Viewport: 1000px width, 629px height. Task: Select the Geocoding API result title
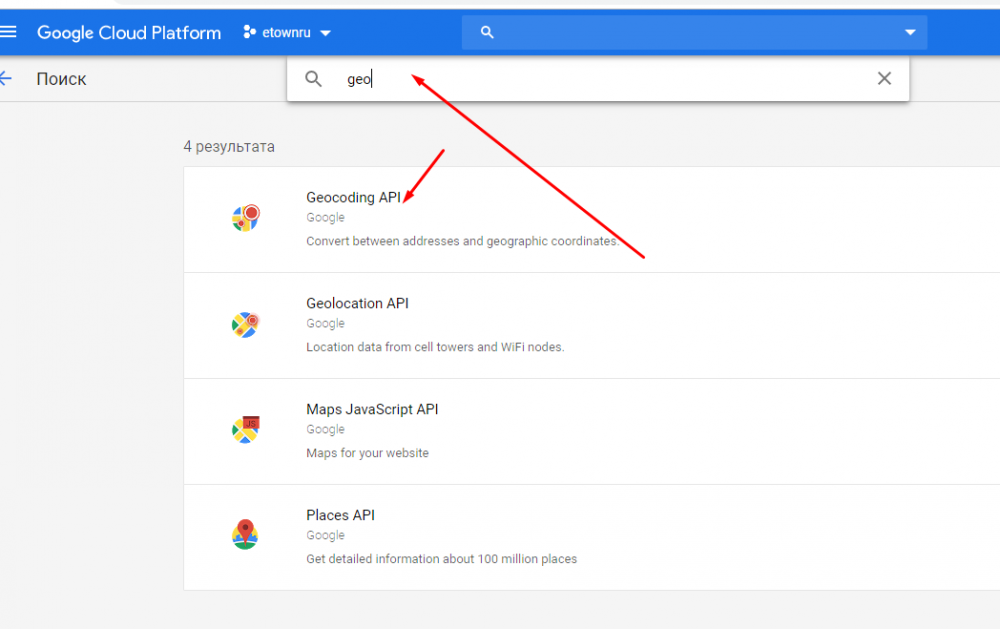click(x=353, y=198)
